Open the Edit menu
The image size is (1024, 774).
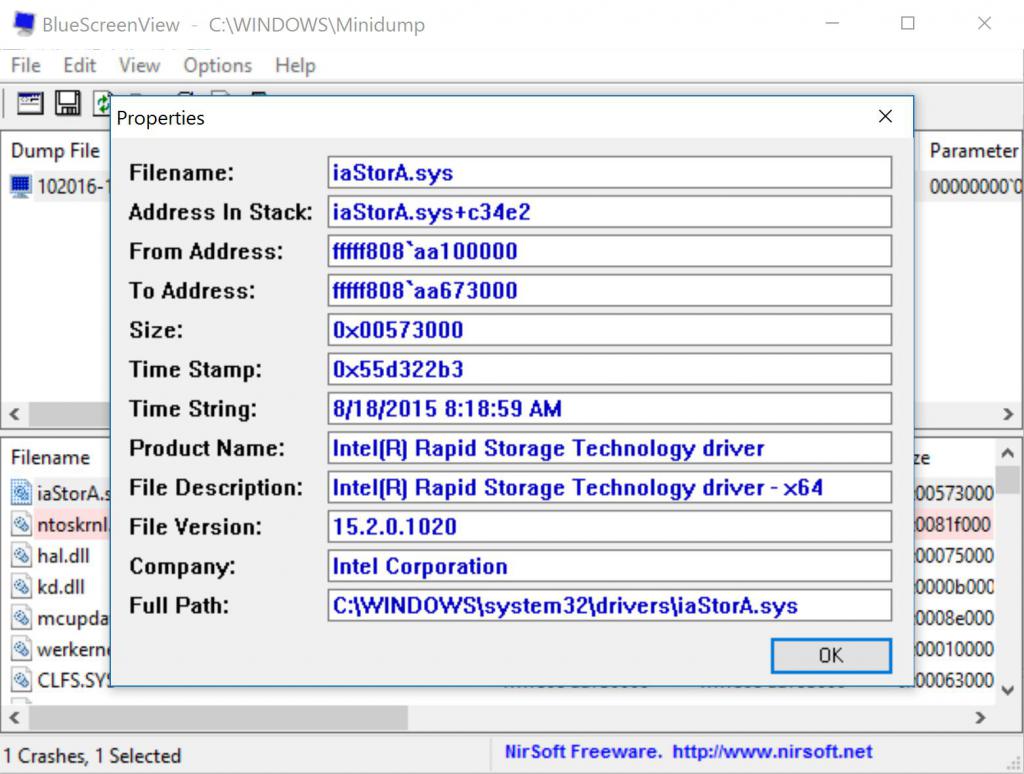click(x=80, y=65)
